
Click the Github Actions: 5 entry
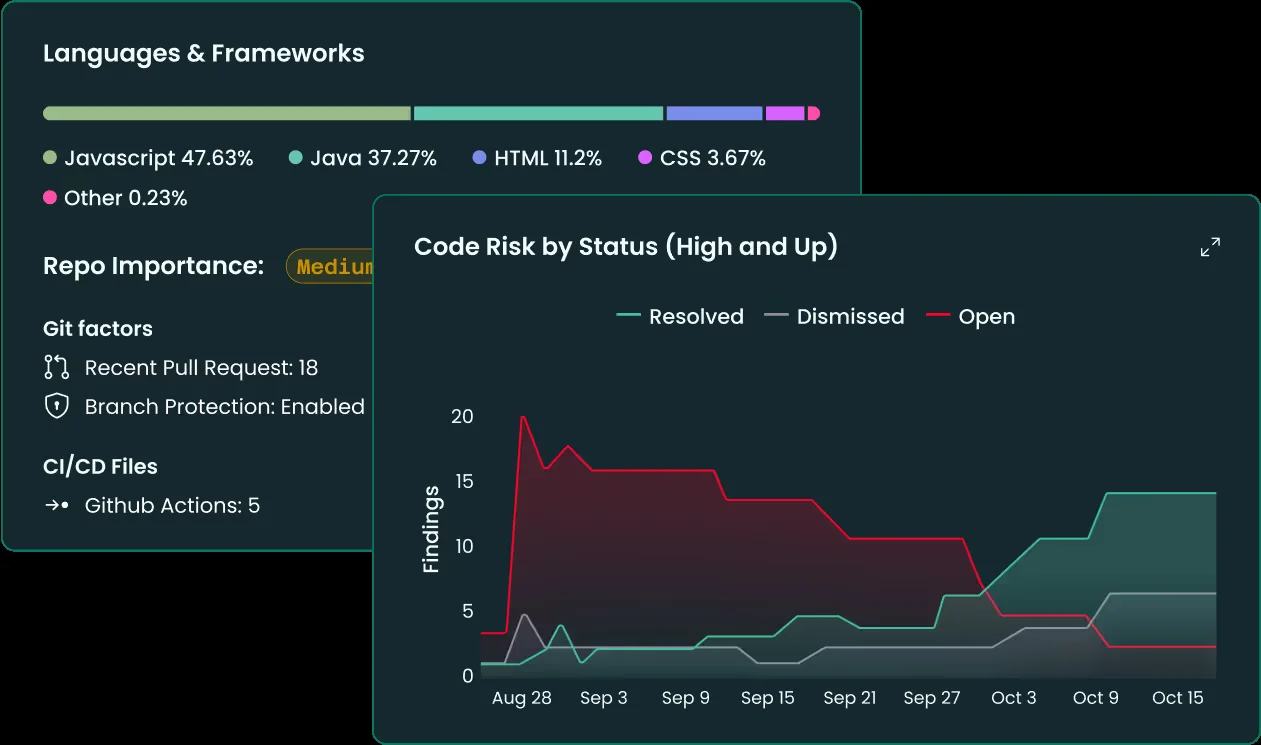[173, 506]
